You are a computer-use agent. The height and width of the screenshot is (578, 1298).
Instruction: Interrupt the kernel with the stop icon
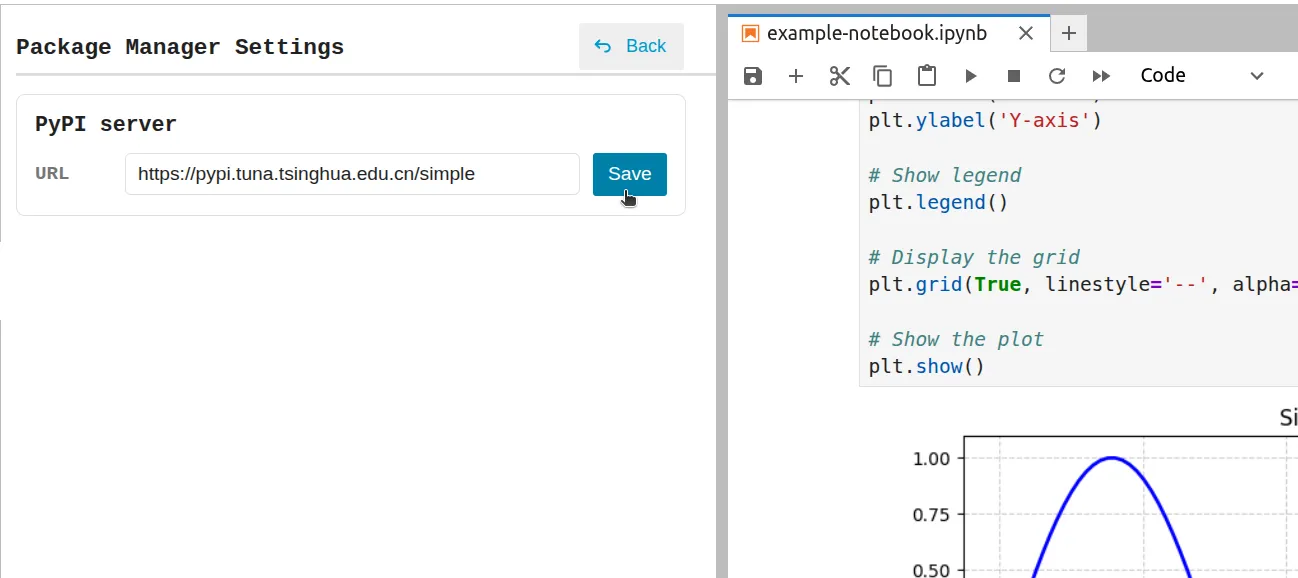(1013, 75)
